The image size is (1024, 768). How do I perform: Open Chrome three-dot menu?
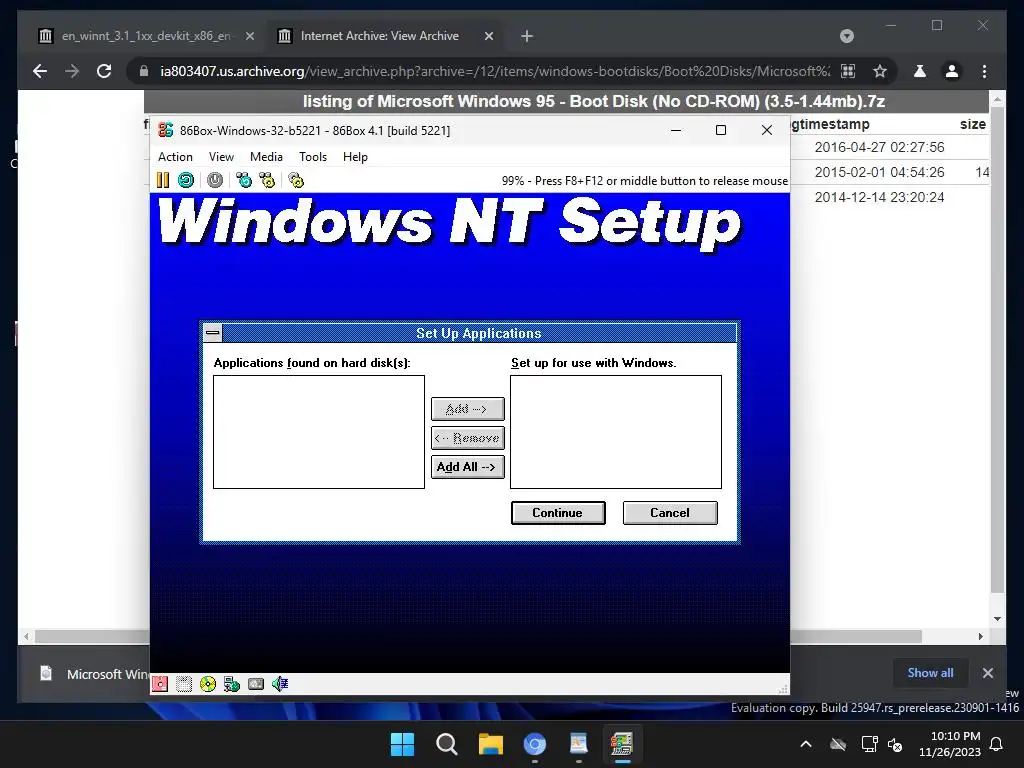pos(984,71)
